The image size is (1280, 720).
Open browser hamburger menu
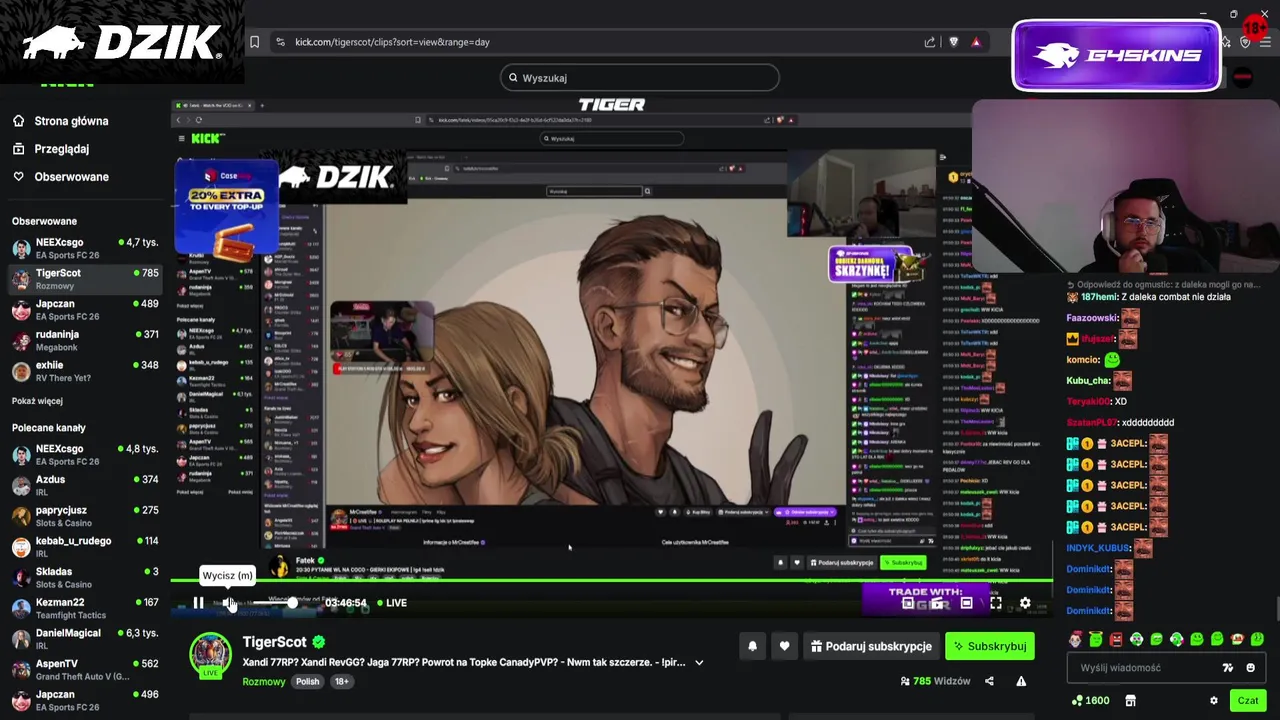coord(1265,42)
